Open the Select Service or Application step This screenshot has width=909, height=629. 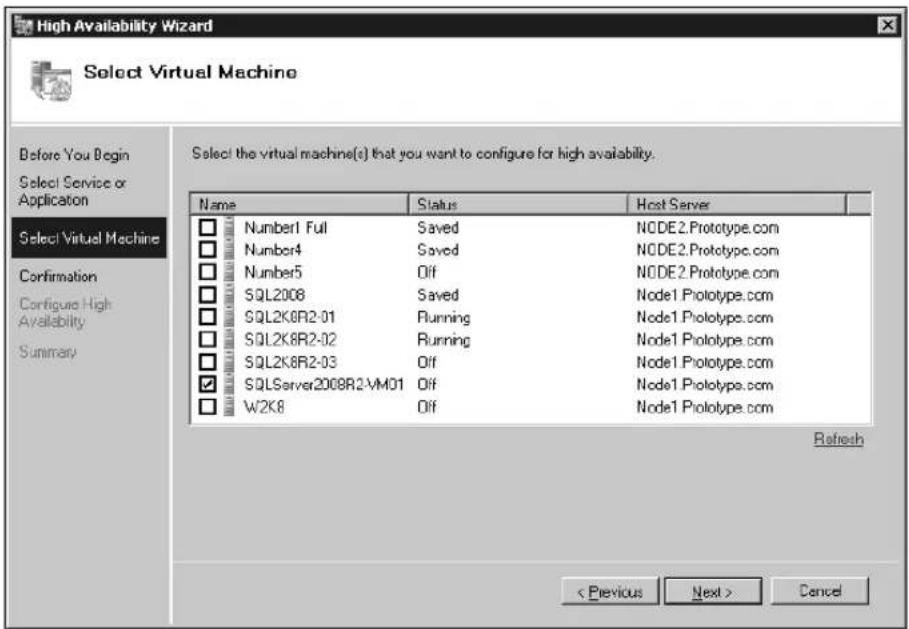[x=72, y=191]
